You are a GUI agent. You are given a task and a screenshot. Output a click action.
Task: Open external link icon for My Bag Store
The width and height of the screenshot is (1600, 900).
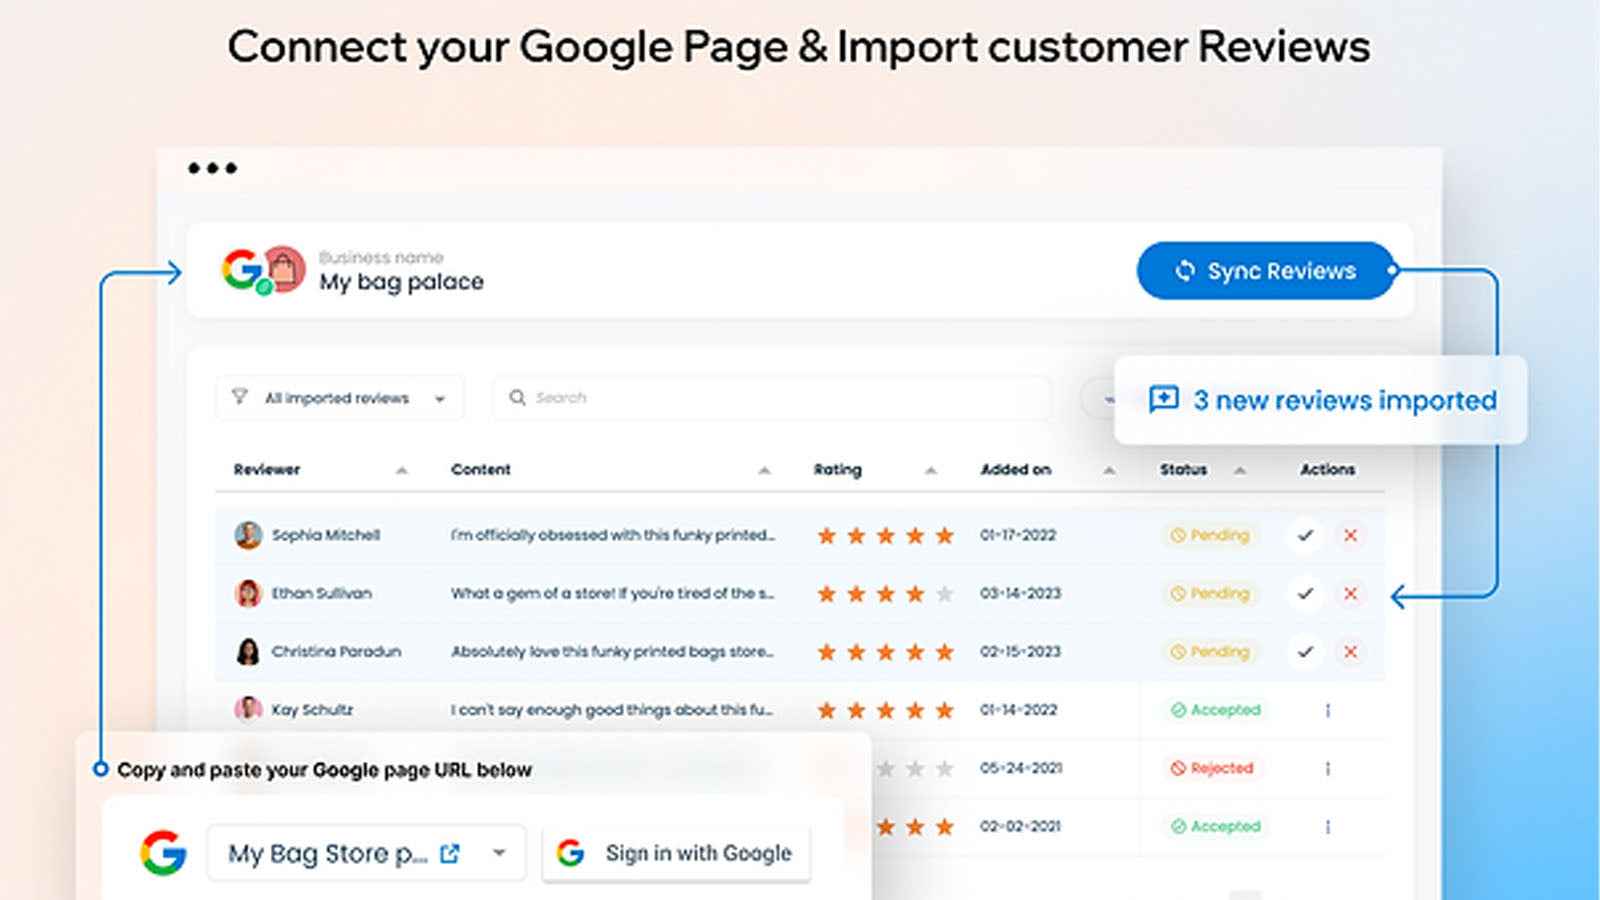(450, 854)
